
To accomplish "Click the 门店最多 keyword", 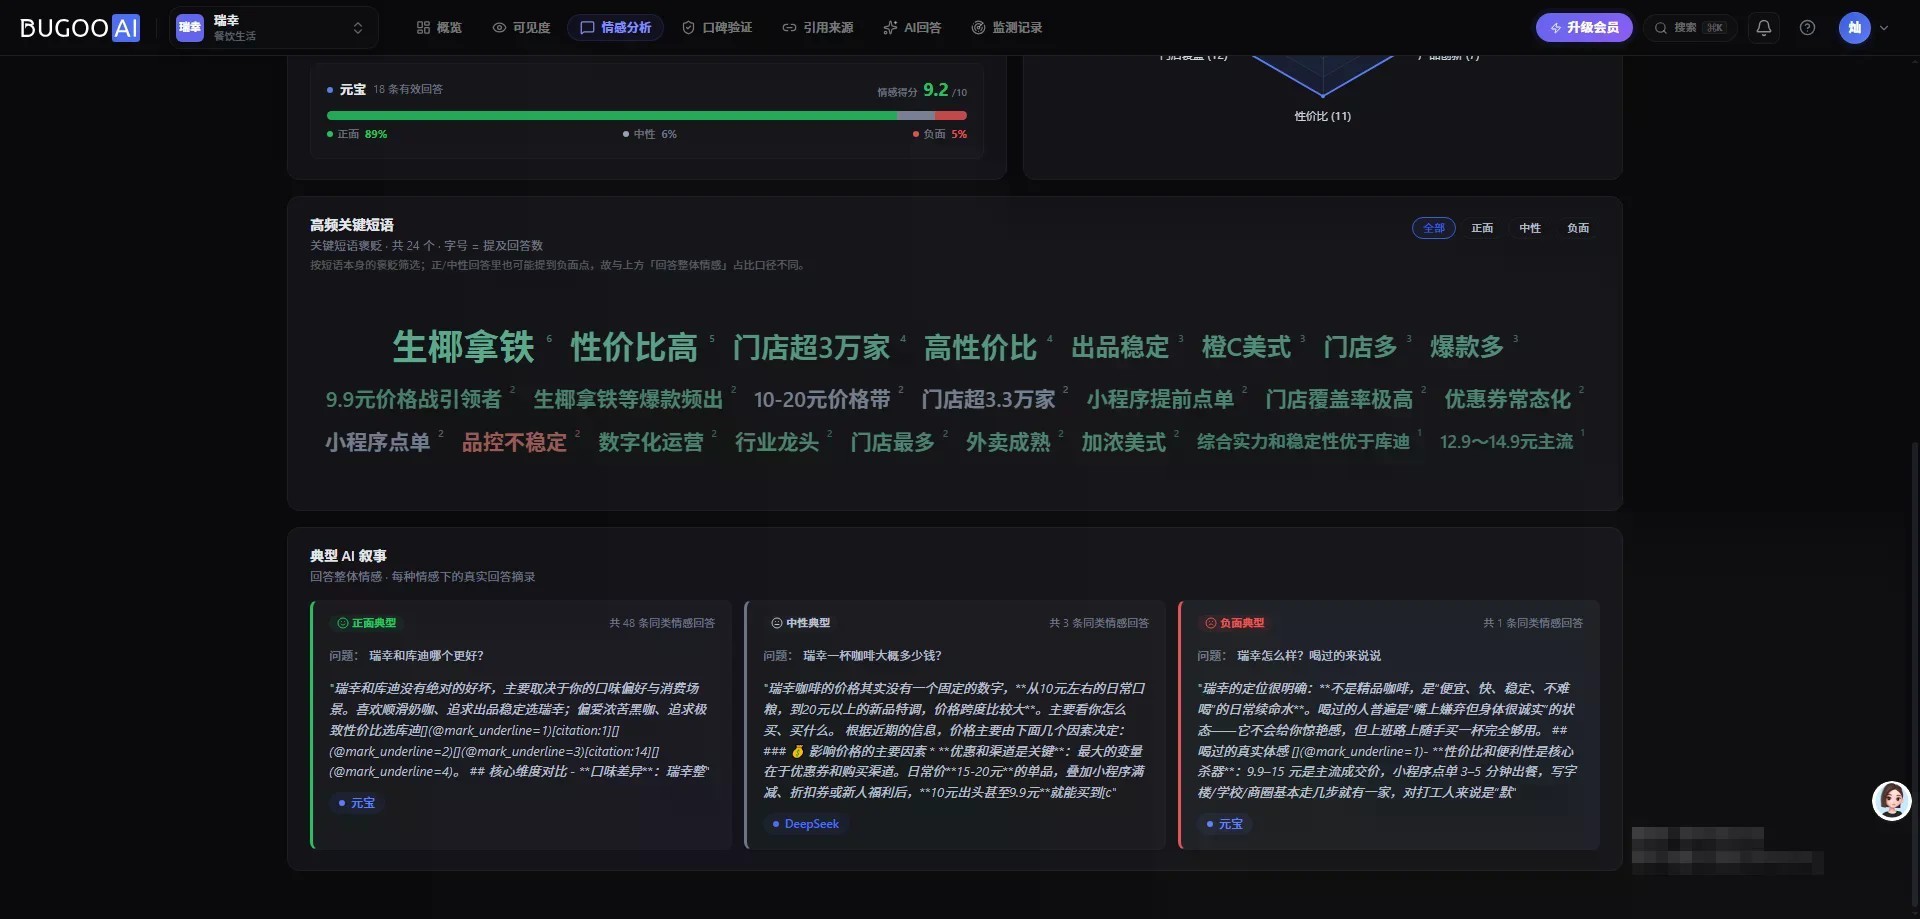I will coord(892,442).
